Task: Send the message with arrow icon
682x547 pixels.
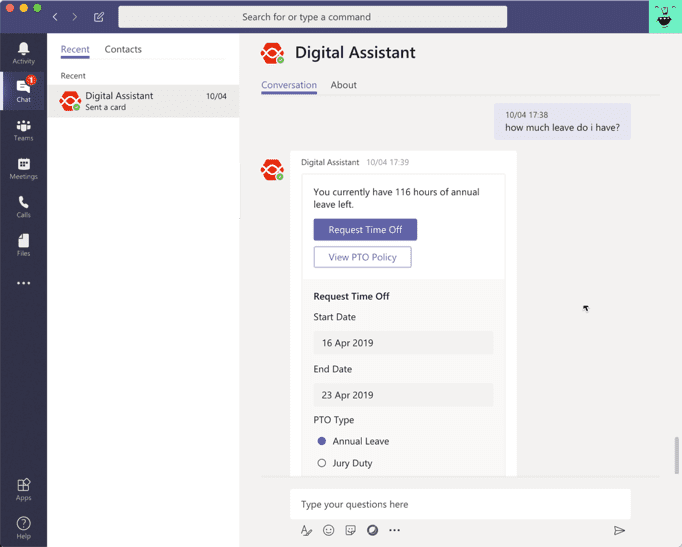Action: click(x=619, y=530)
